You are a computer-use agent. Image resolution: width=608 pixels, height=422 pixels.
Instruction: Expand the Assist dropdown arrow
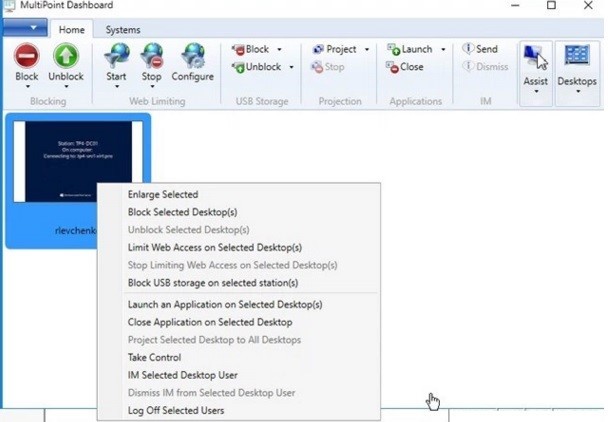click(536, 92)
